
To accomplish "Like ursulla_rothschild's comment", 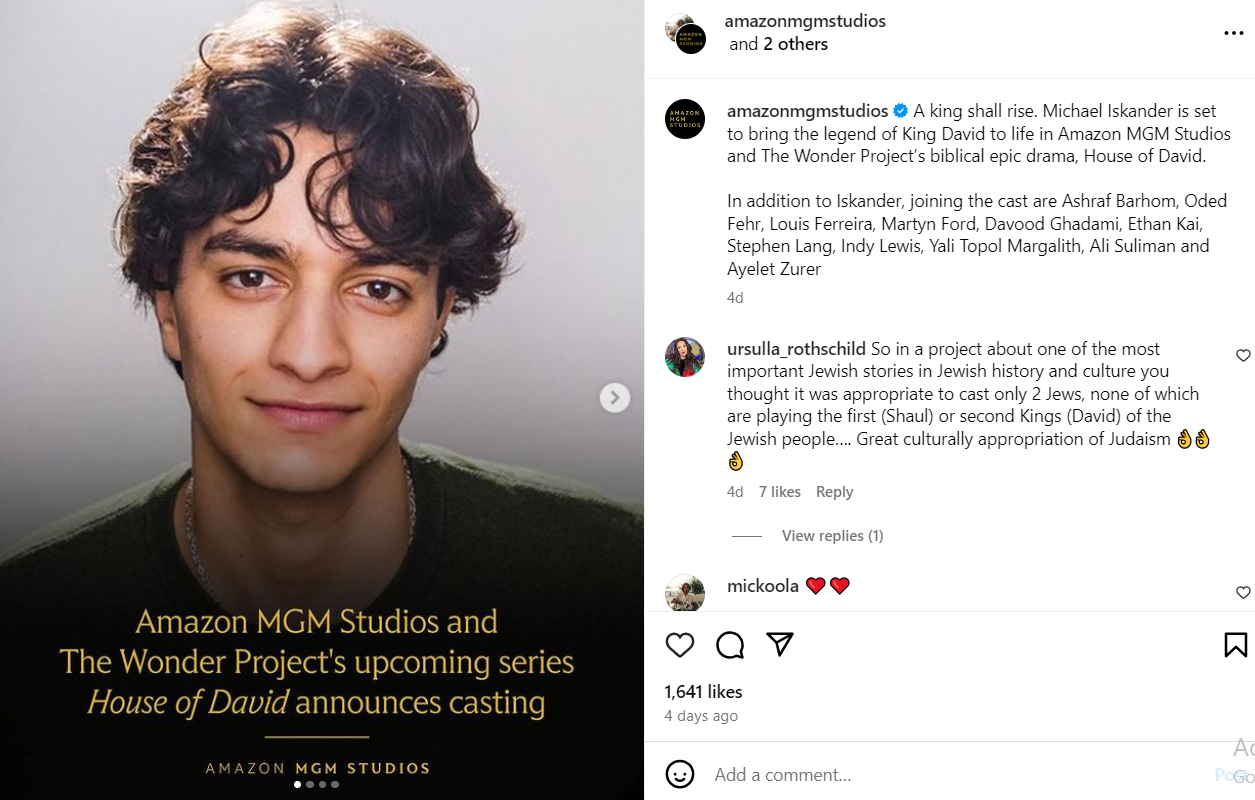I will [x=1243, y=356].
